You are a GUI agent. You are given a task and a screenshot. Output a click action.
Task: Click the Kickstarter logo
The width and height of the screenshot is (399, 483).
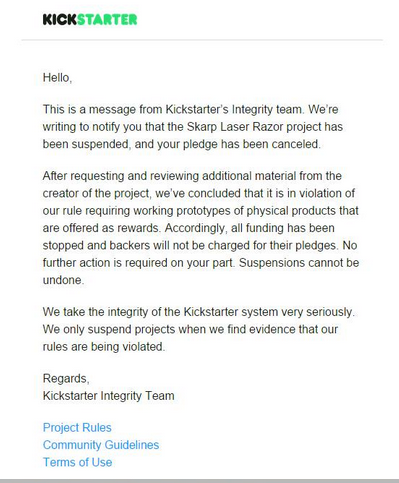(x=90, y=19)
